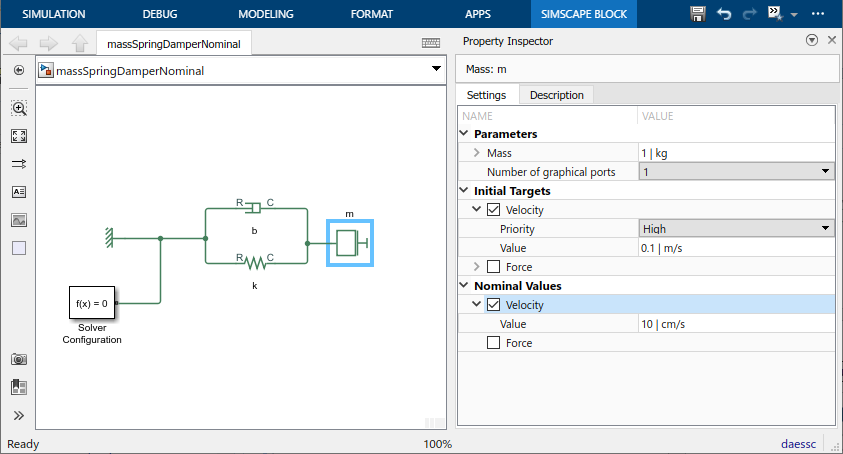Click the initial Velocity value field
This screenshot has width=843, height=454.
(x=736, y=248)
